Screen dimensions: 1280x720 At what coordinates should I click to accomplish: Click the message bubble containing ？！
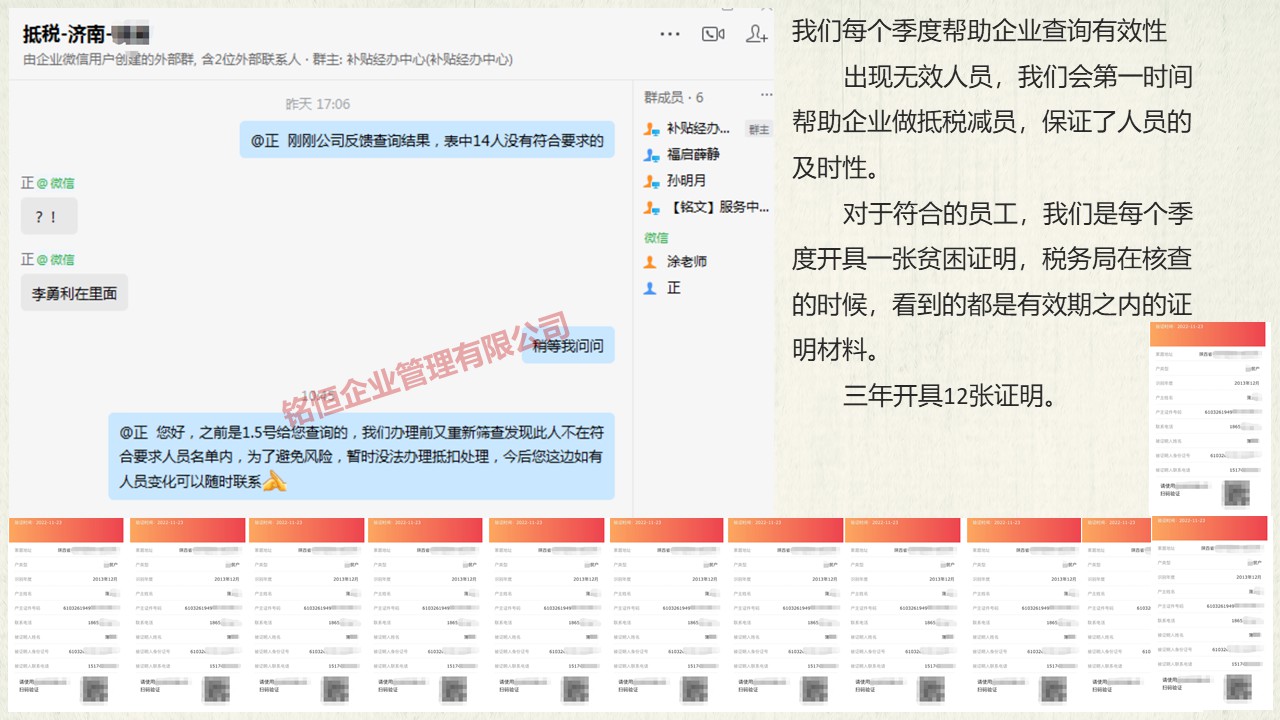(x=49, y=216)
